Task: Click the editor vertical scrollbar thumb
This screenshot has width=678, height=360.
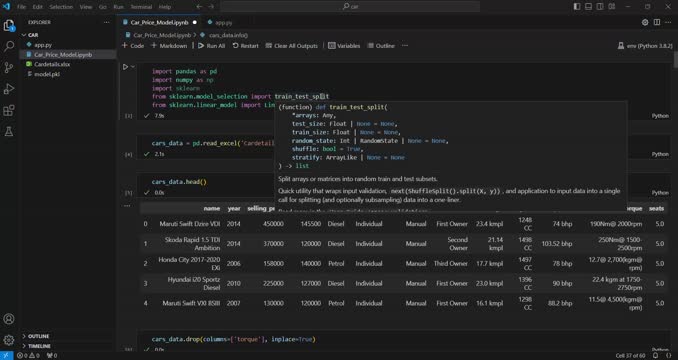Action: pos(675,60)
